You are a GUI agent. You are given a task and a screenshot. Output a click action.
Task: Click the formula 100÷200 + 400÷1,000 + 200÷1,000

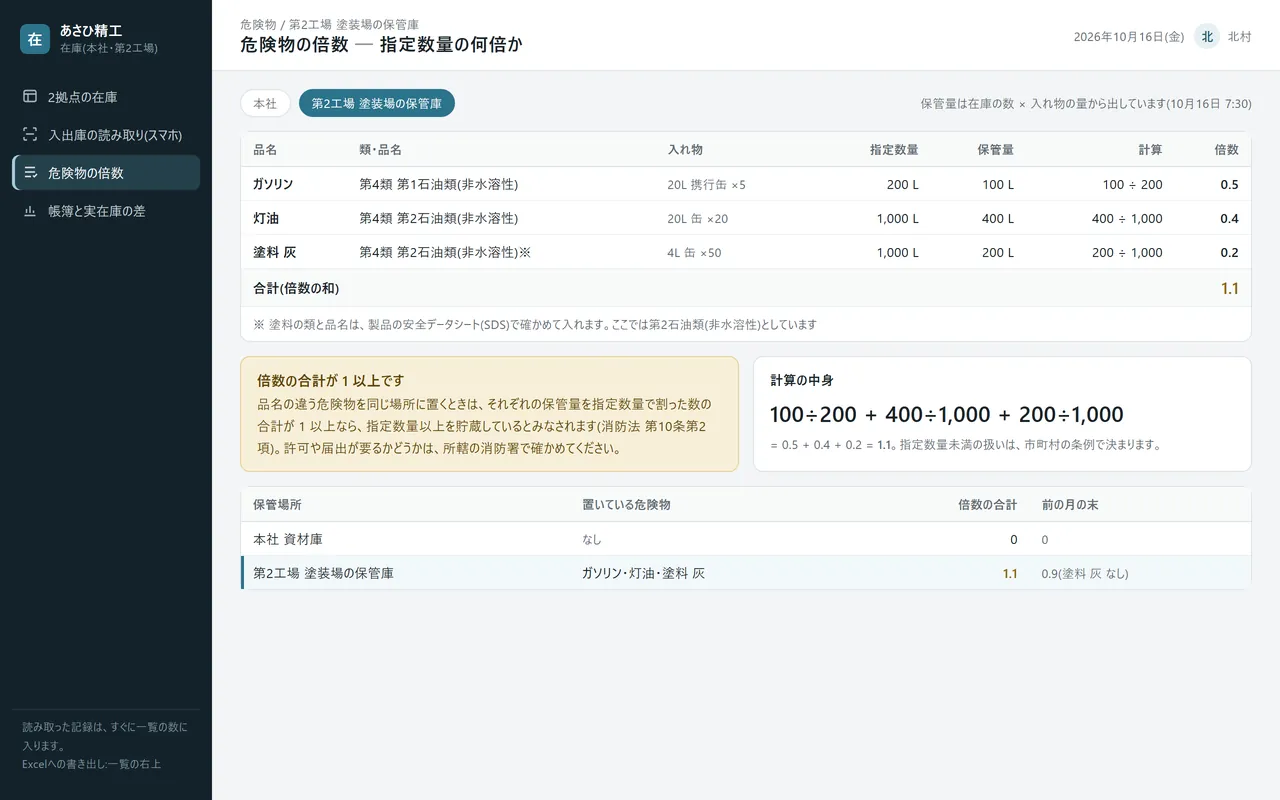tap(947, 414)
